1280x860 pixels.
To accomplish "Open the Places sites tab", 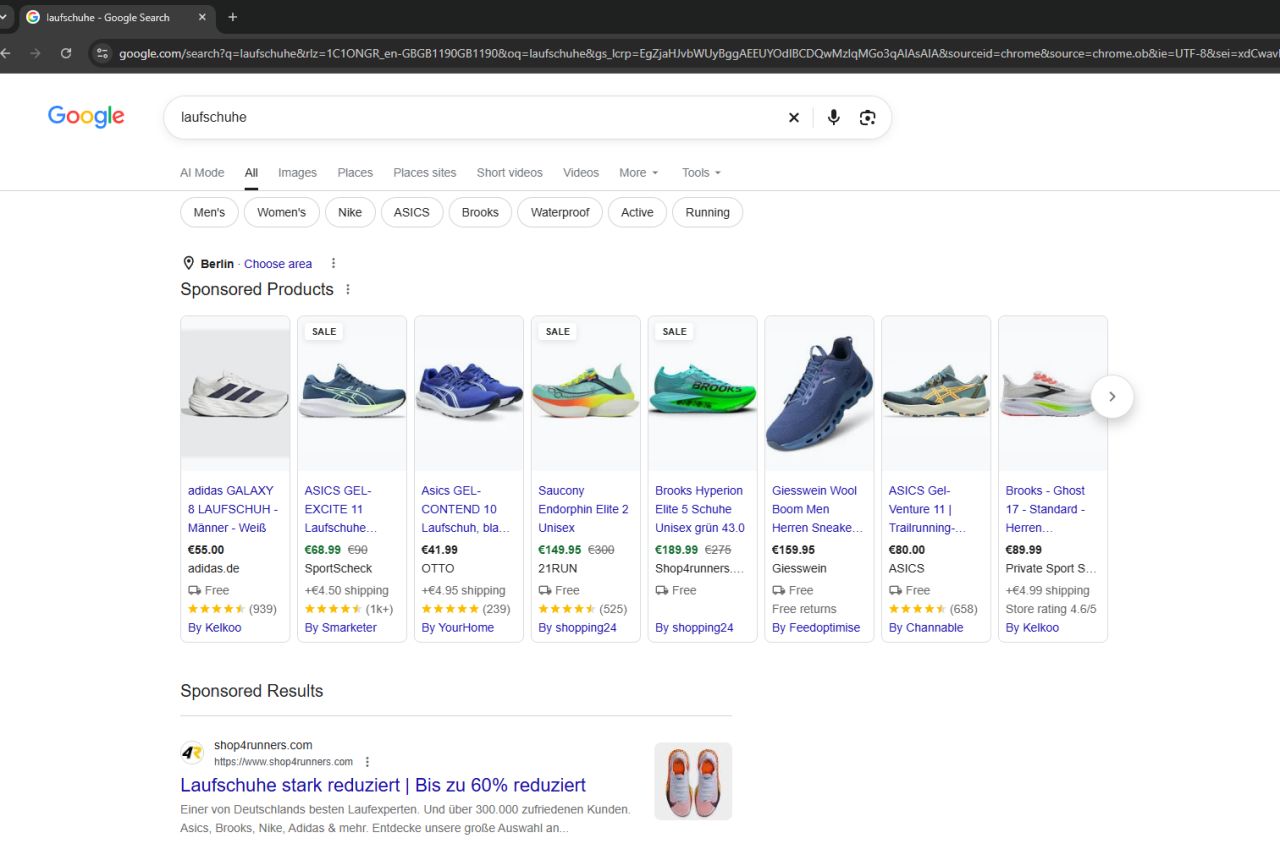I will coord(425,173).
